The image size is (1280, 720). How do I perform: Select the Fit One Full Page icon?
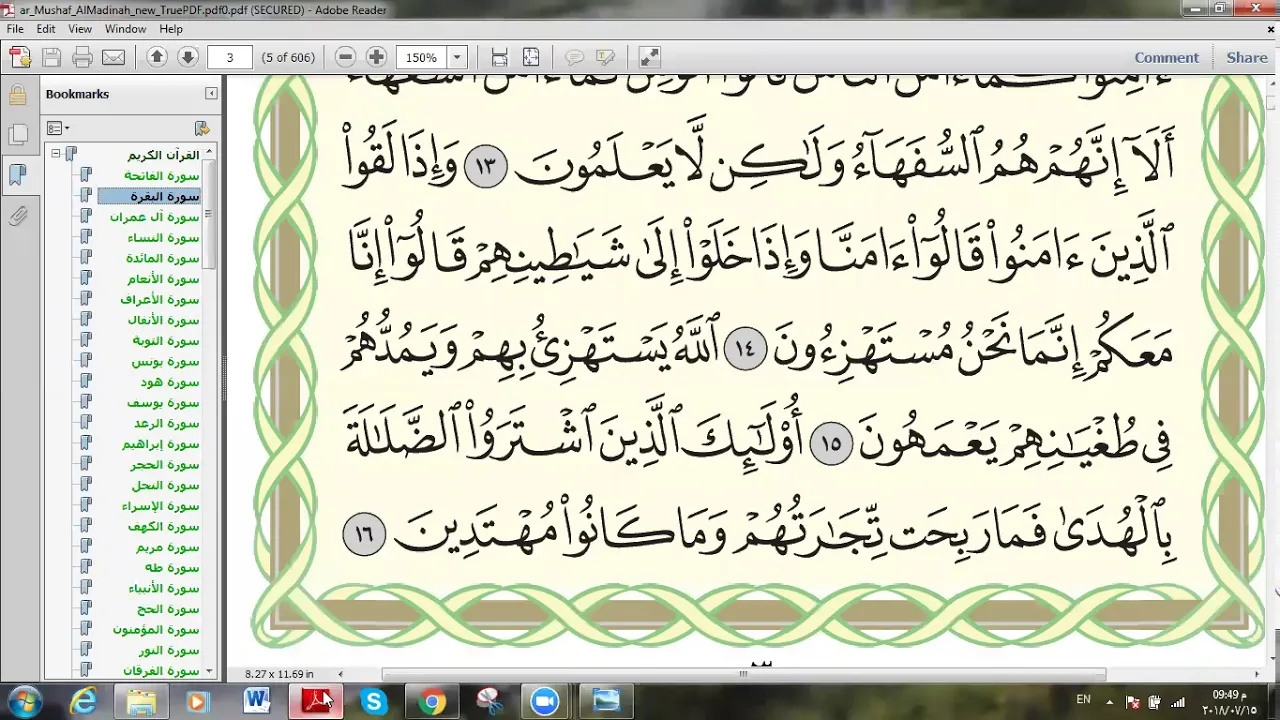point(531,57)
